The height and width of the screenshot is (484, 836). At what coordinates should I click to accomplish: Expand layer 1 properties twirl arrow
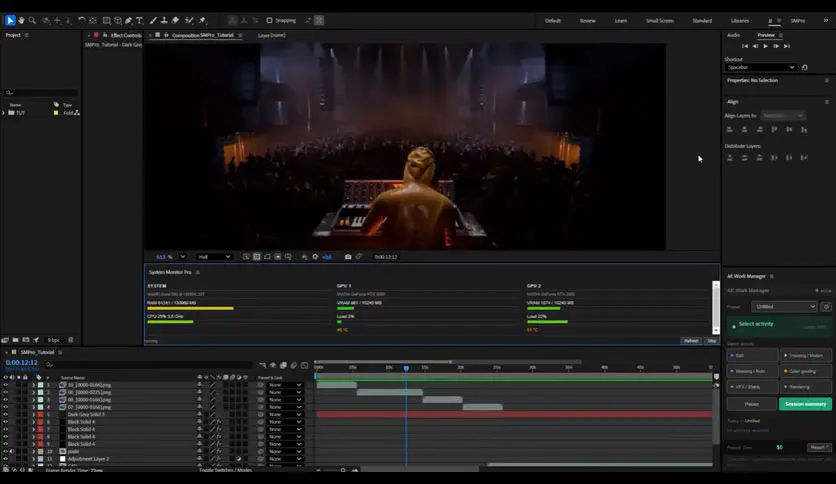[x=34, y=385]
